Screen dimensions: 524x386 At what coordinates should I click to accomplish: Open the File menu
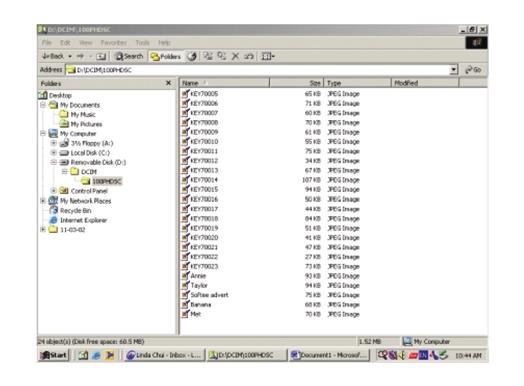coord(46,43)
